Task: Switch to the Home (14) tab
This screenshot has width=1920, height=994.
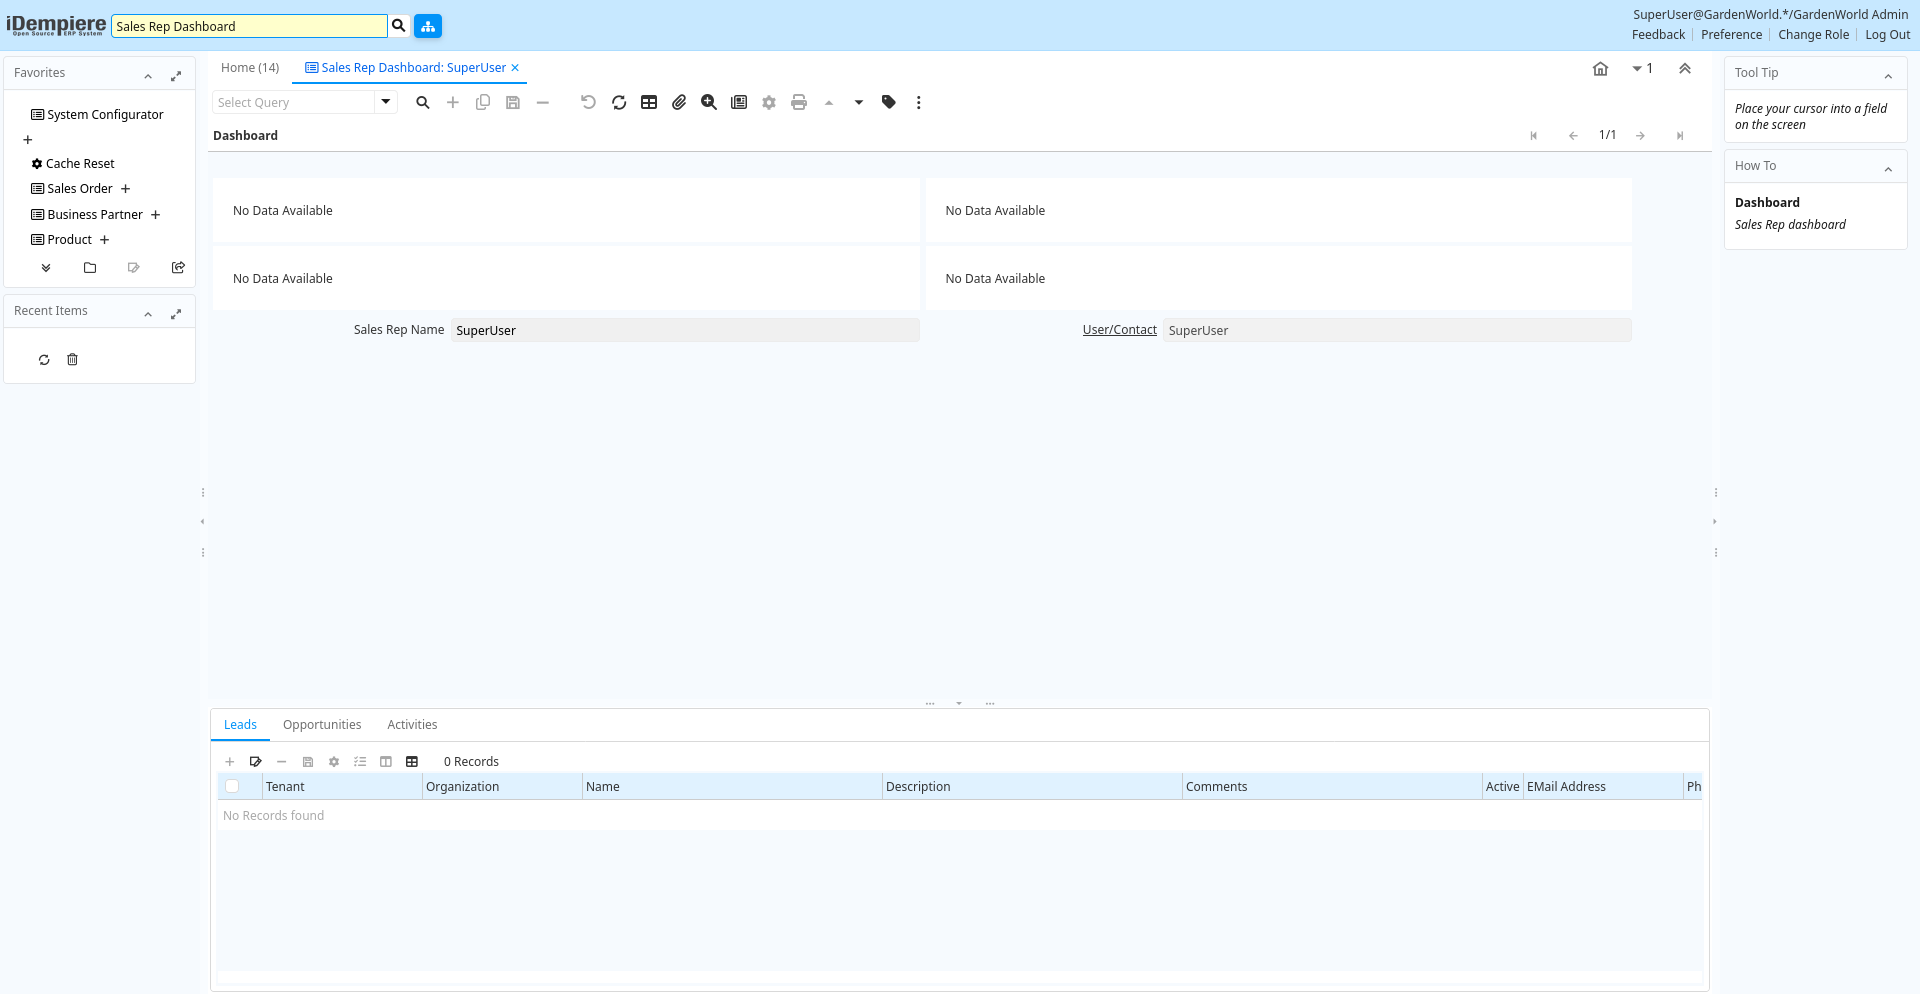Action: (x=250, y=68)
